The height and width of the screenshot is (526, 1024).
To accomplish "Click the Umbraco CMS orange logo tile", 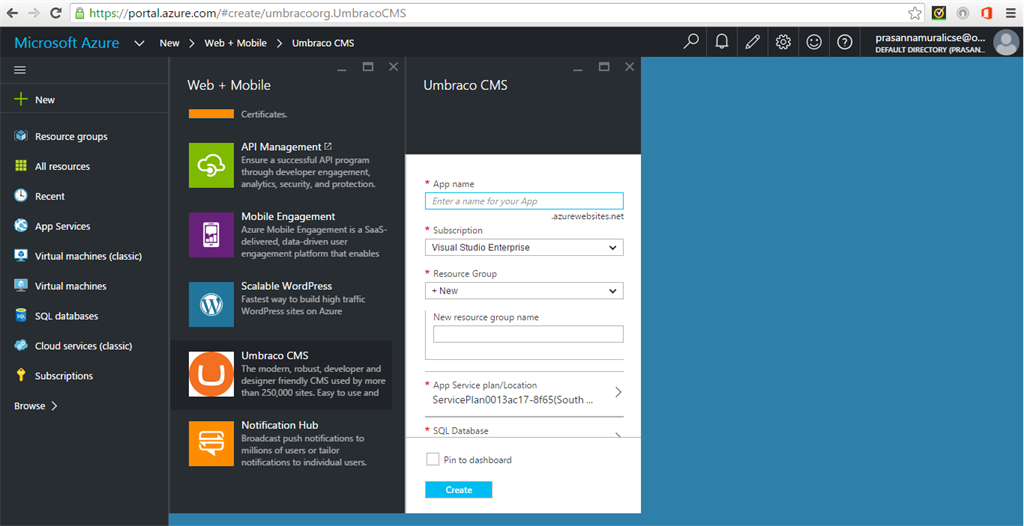I will click(x=211, y=374).
